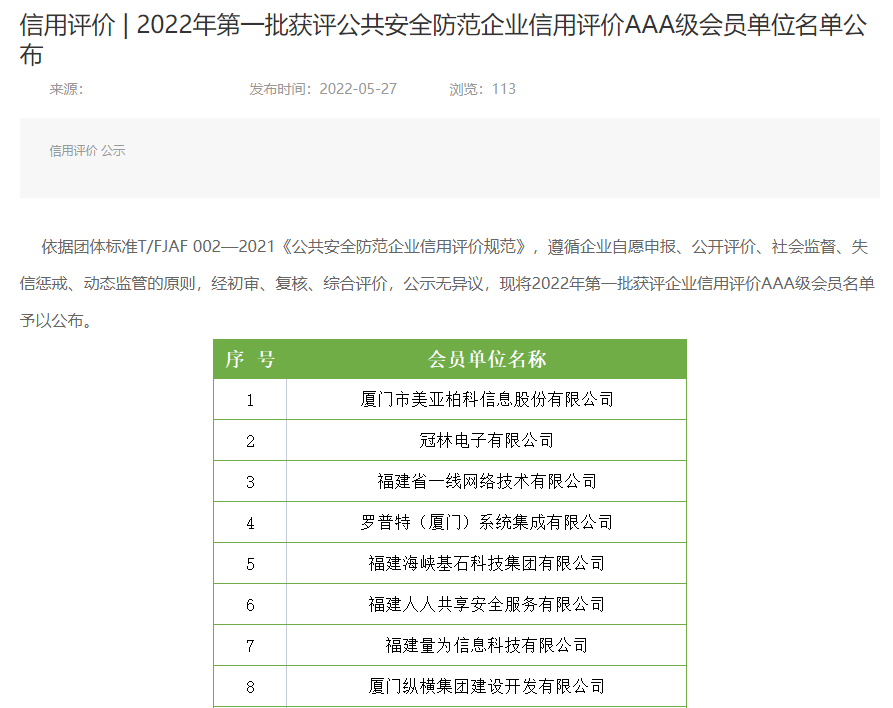Screen dimensions: 893x708
Task: Select 福建量为信息科技有限公司 in the list
Action: tap(487, 645)
